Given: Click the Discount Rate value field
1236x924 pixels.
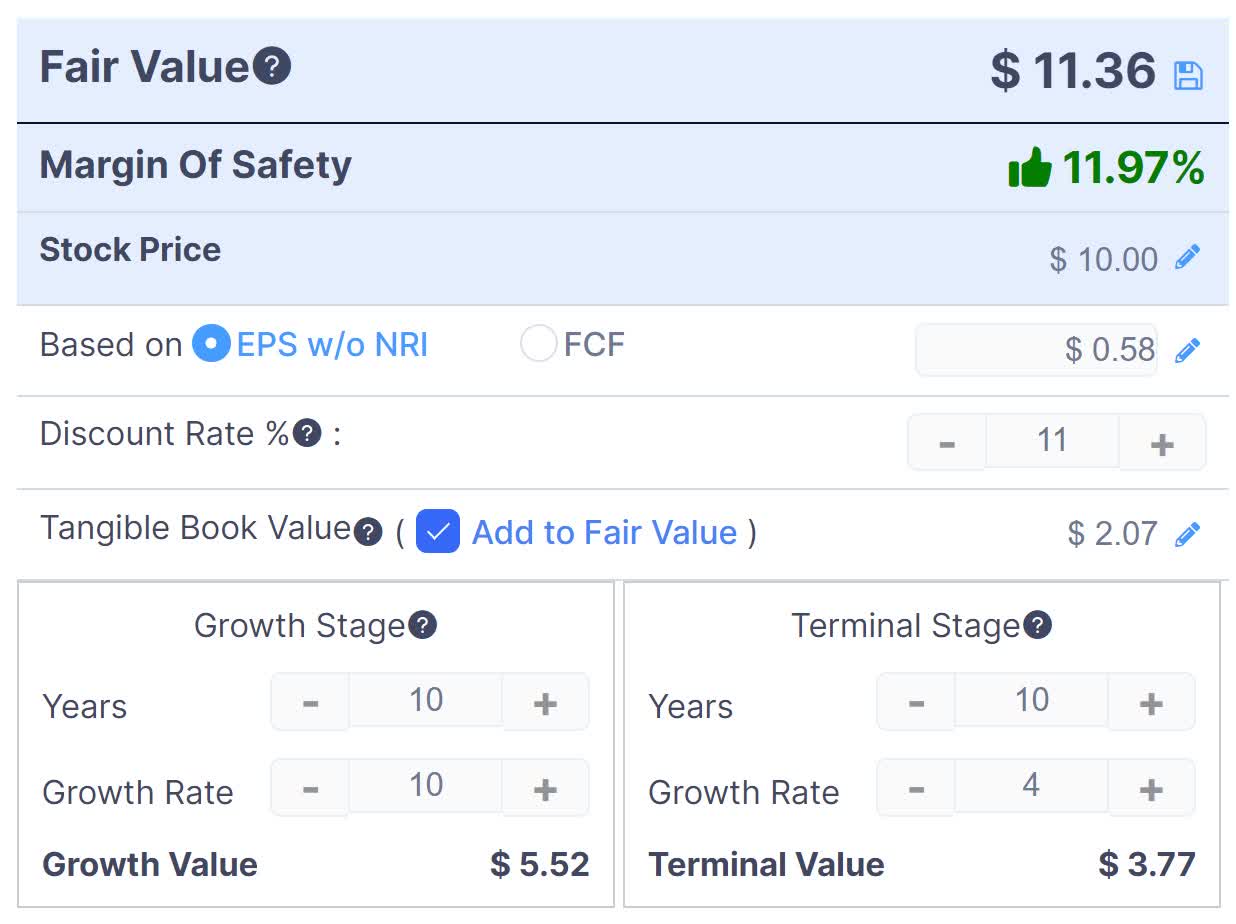Looking at the screenshot, I should coord(1052,441).
